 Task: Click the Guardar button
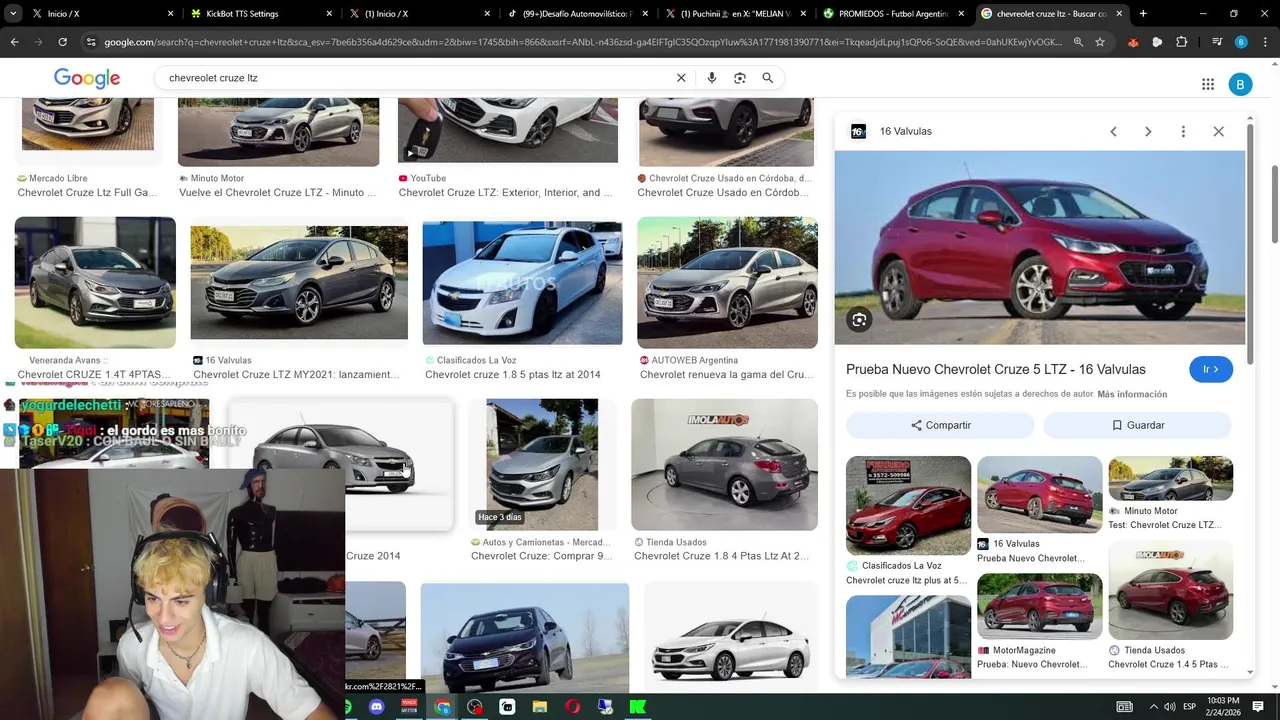(1137, 425)
